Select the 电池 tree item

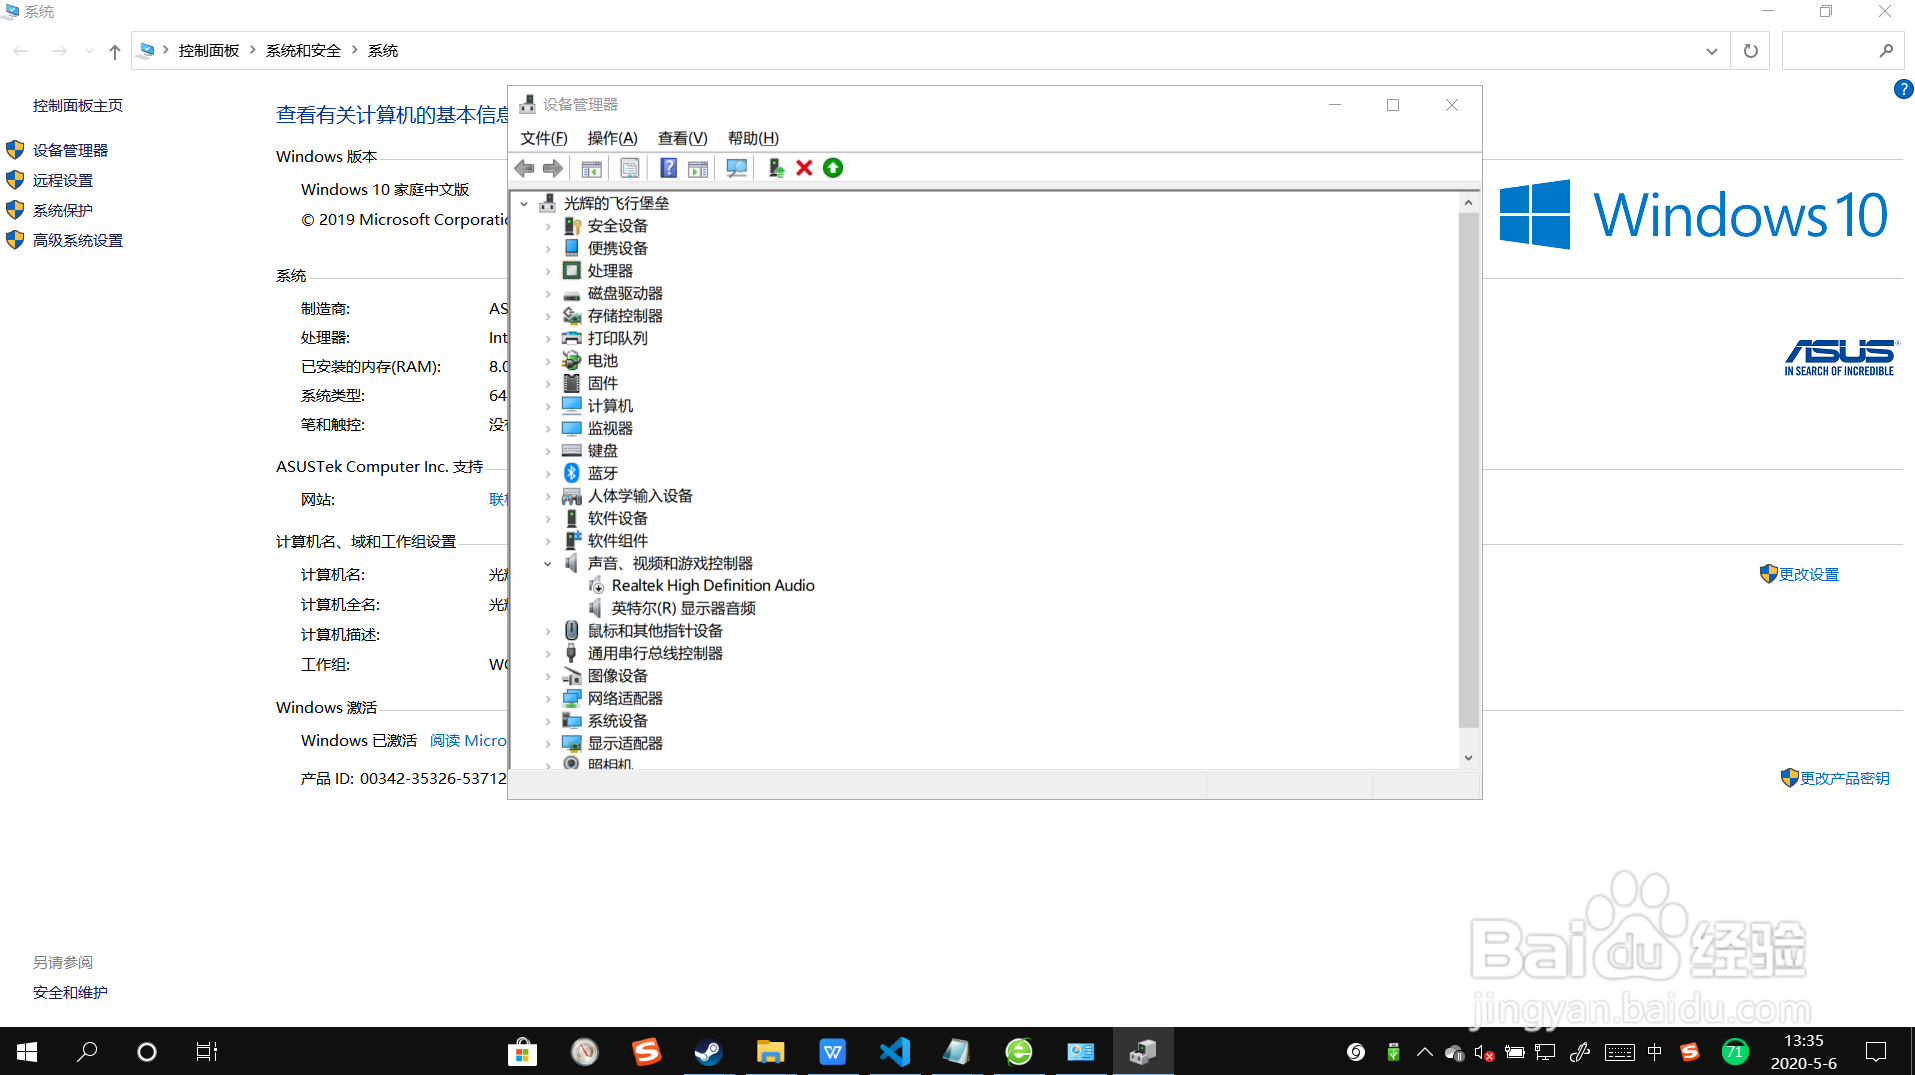(602, 361)
